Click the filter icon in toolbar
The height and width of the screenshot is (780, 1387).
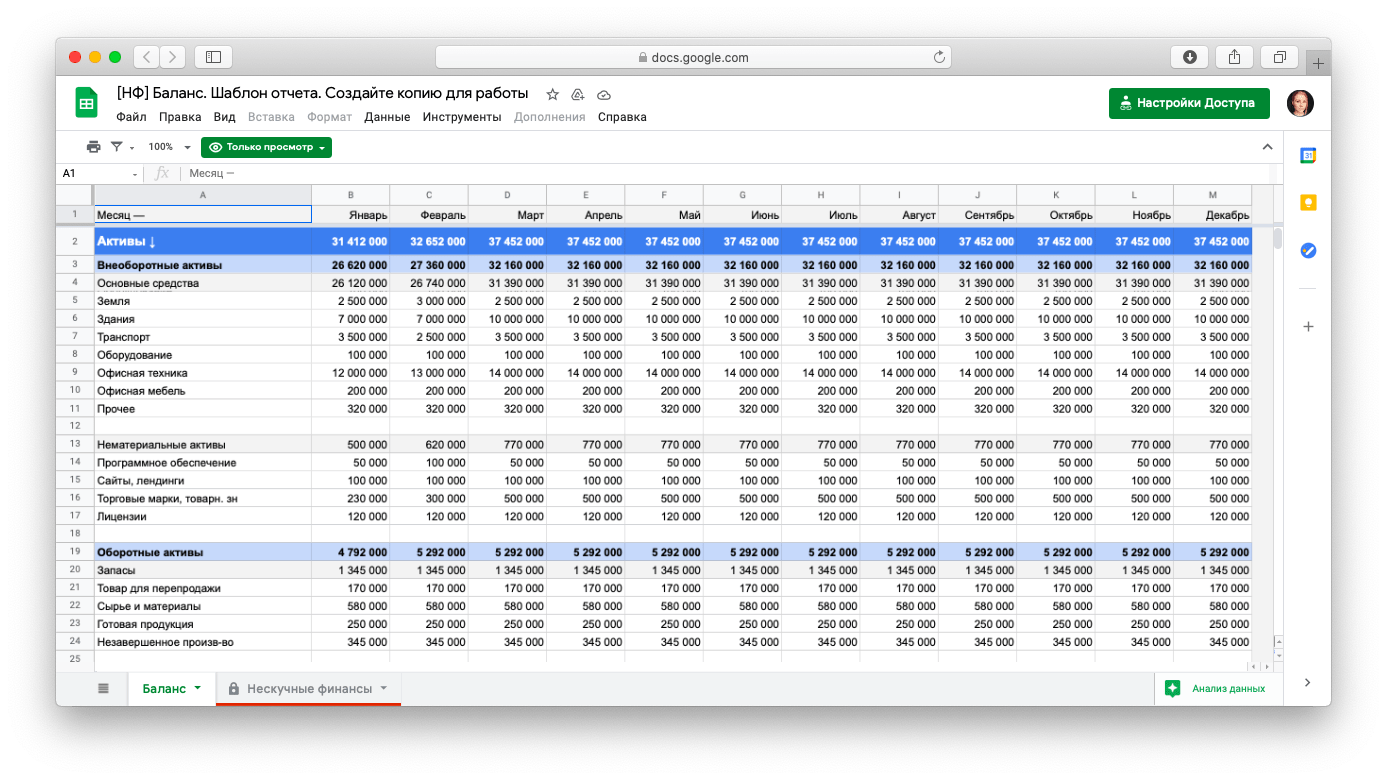(x=117, y=147)
